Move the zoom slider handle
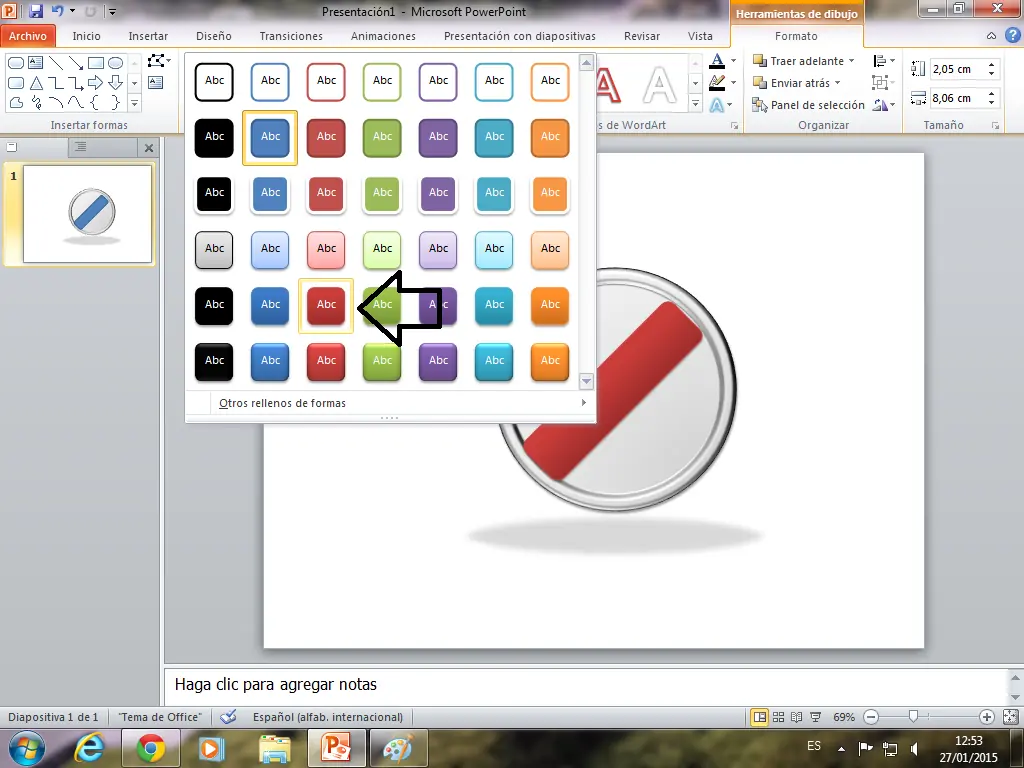The width and height of the screenshot is (1024, 768). pos(914,717)
